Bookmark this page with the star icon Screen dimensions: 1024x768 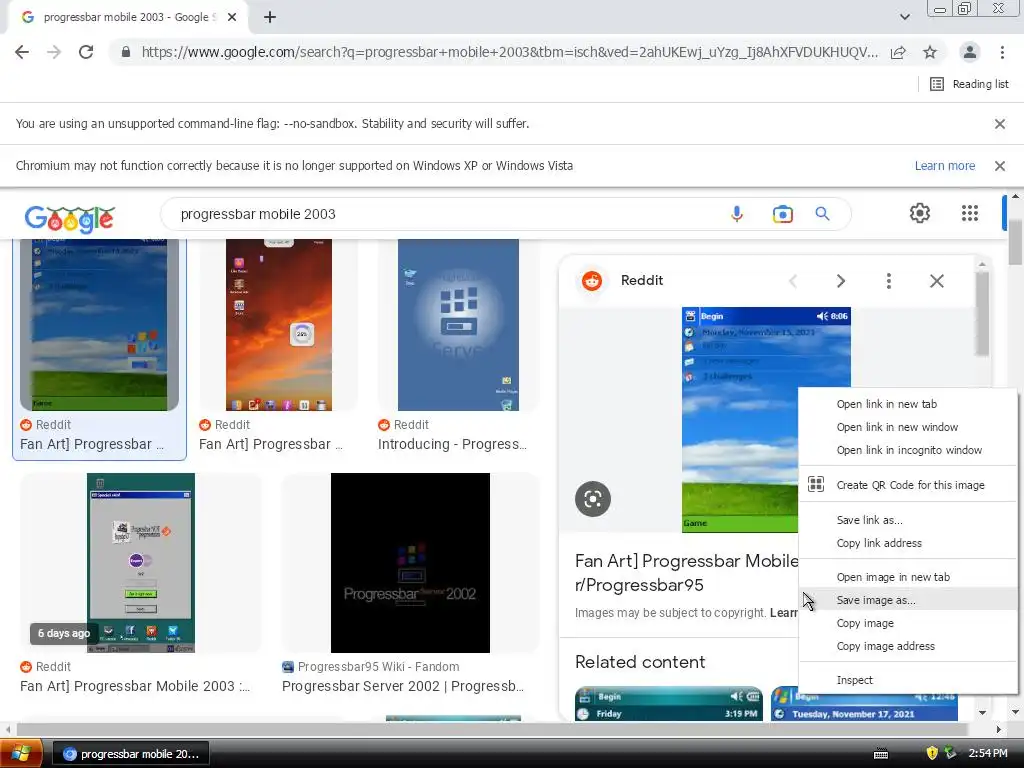pyautogui.click(x=930, y=52)
